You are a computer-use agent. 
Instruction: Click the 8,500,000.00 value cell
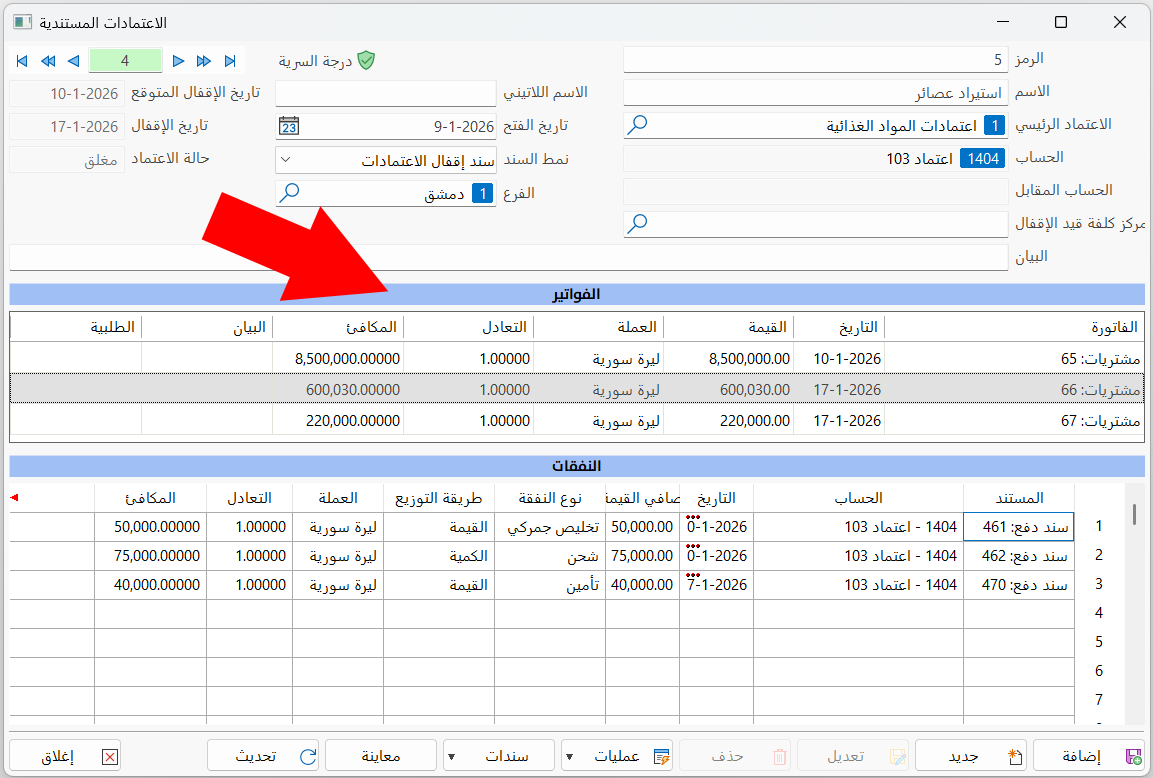point(729,359)
